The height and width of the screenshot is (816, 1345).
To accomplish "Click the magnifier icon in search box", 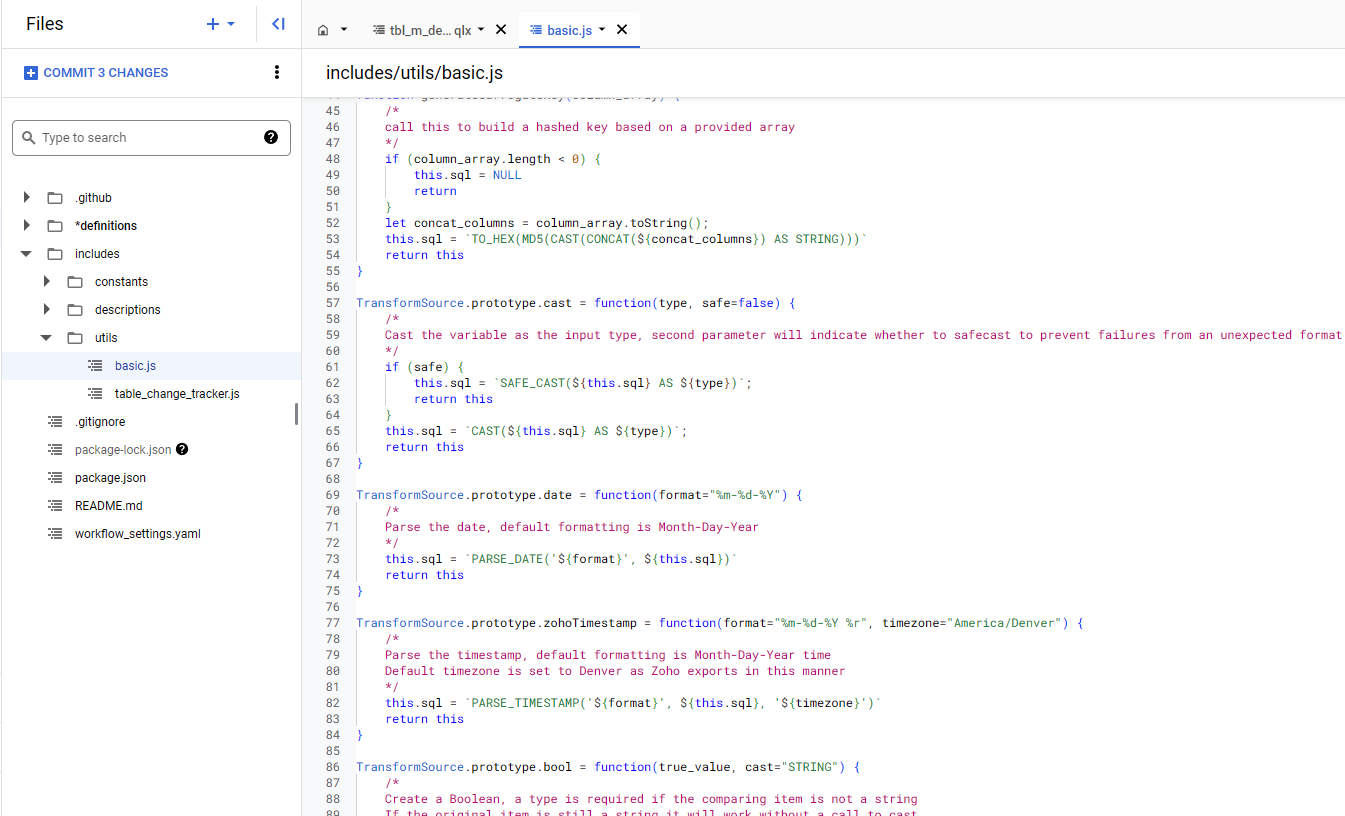I will pos(28,138).
